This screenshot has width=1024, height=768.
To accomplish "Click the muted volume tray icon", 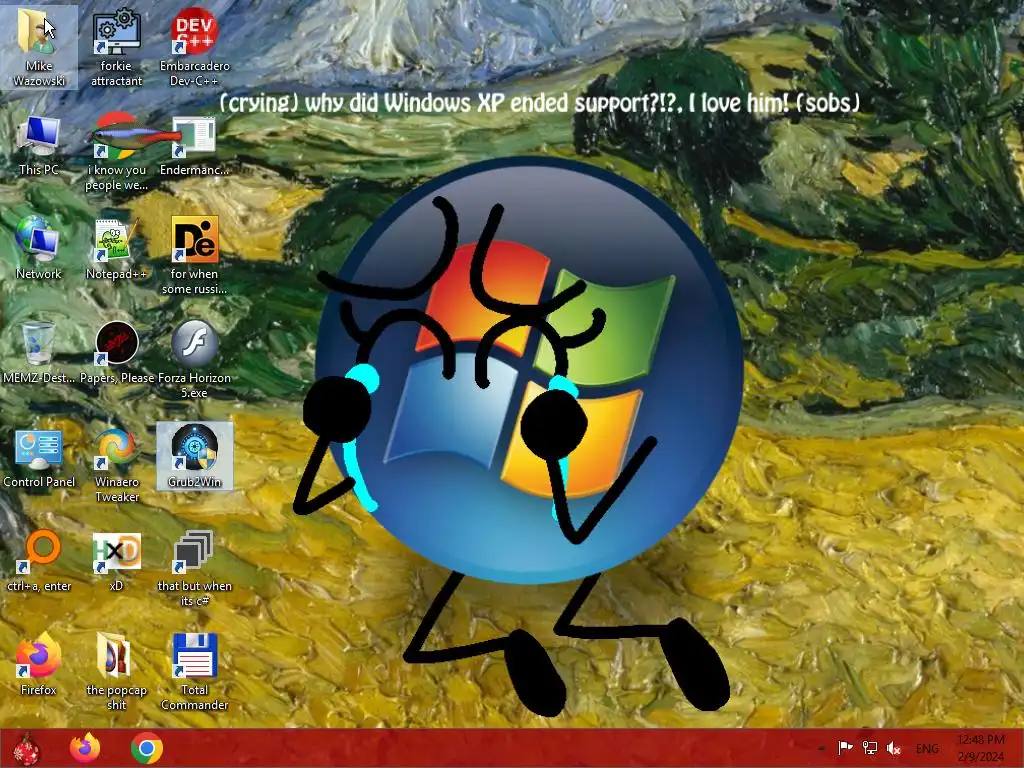I will [894, 748].
